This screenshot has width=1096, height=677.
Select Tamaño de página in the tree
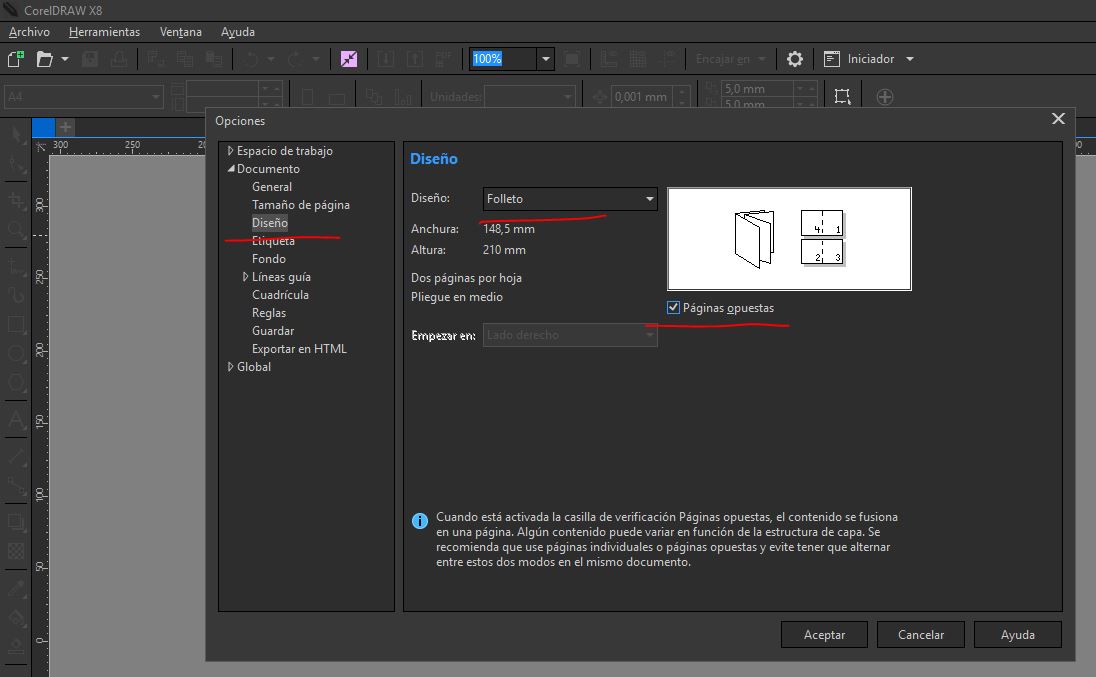tap(300, 205)
